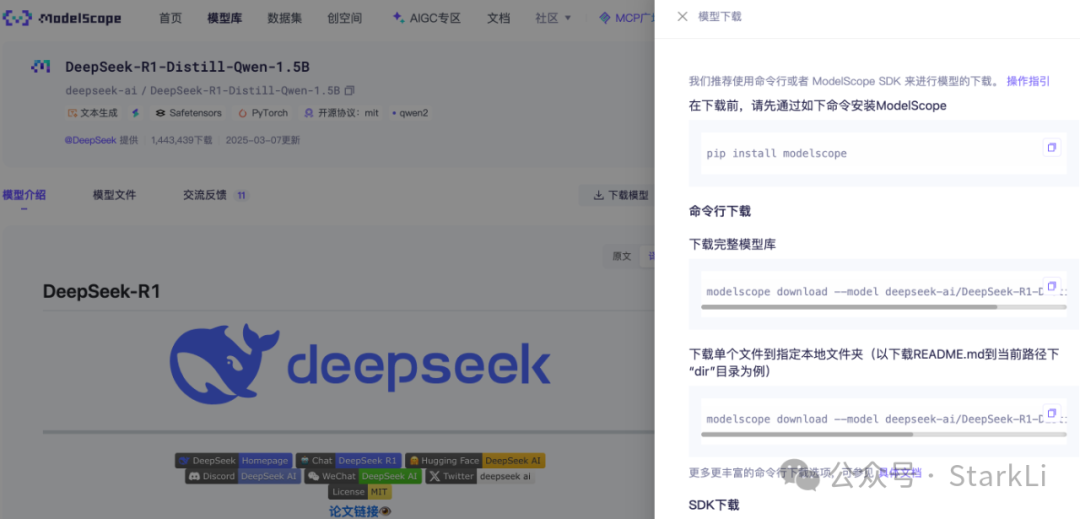Copy the model path deepseek-ai/DeepSeek-R1-Distill-Qwen-1.5B
This screenshot has height=519, width=1080.
(350, 90)
